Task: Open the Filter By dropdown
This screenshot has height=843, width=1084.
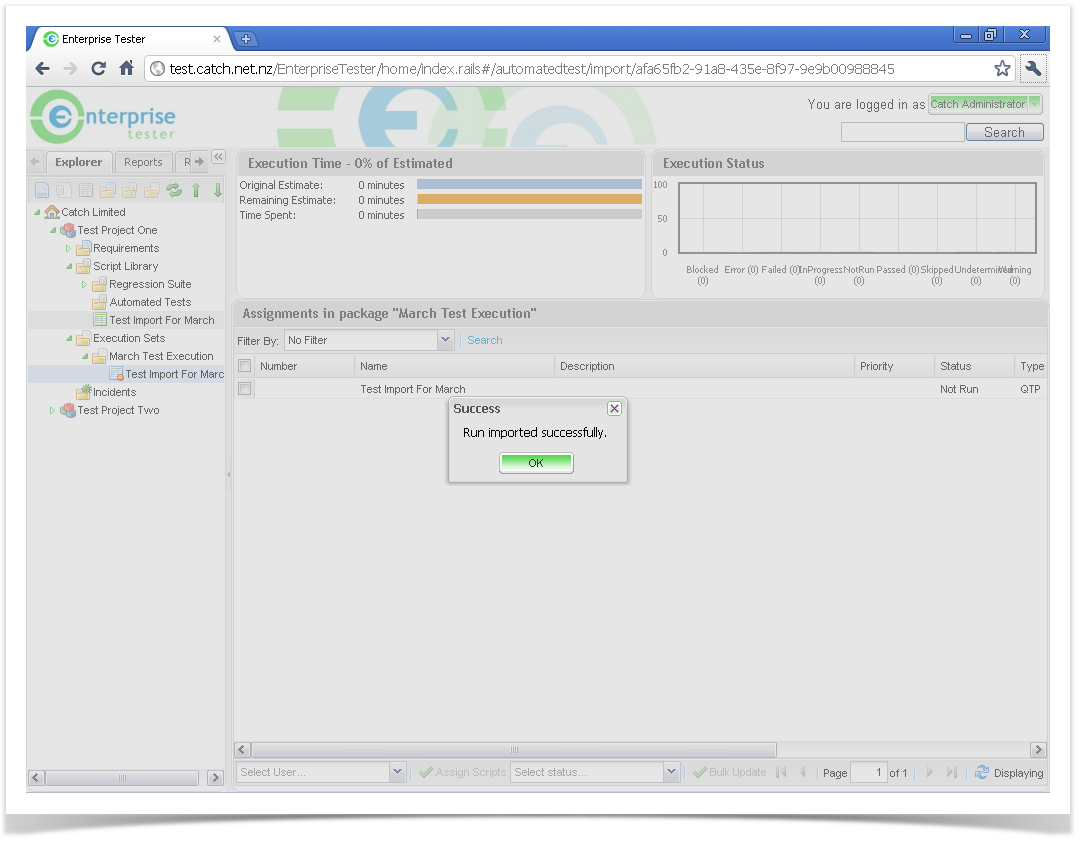Action: [x=446, y=340]
